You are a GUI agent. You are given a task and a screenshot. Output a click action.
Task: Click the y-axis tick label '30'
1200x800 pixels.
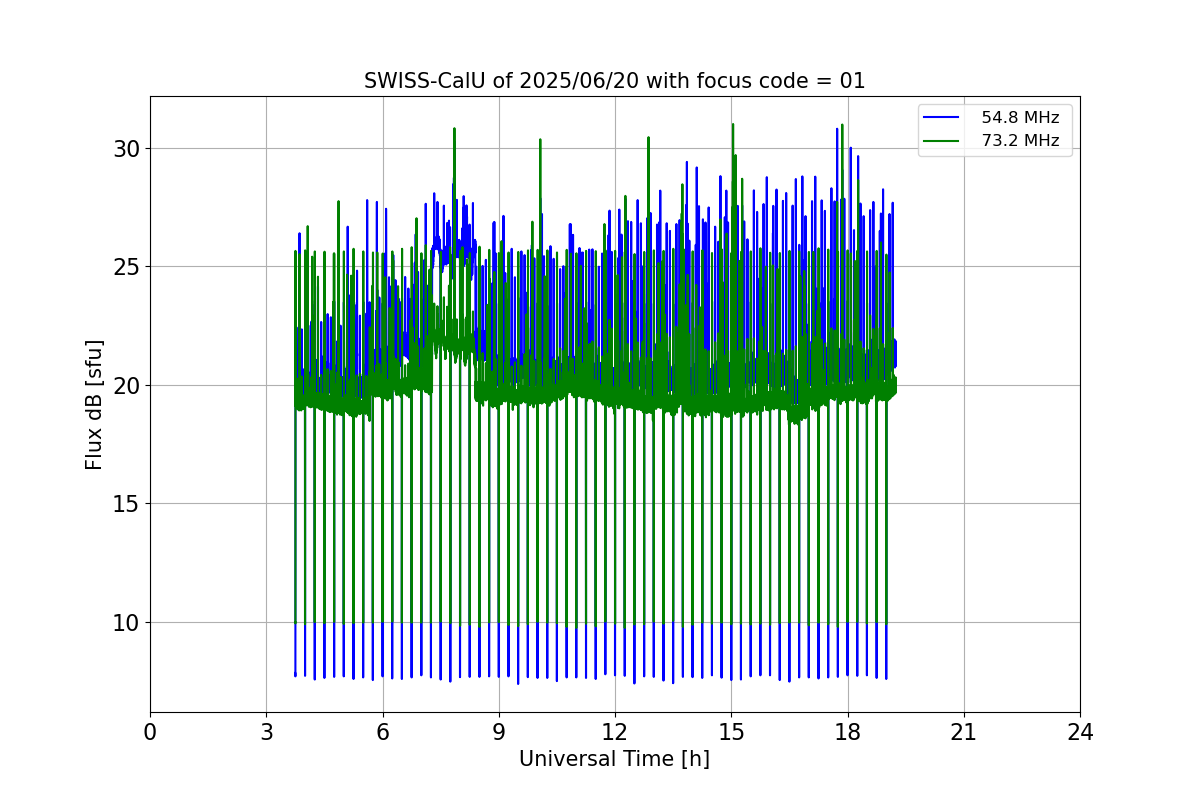(128, 149)
